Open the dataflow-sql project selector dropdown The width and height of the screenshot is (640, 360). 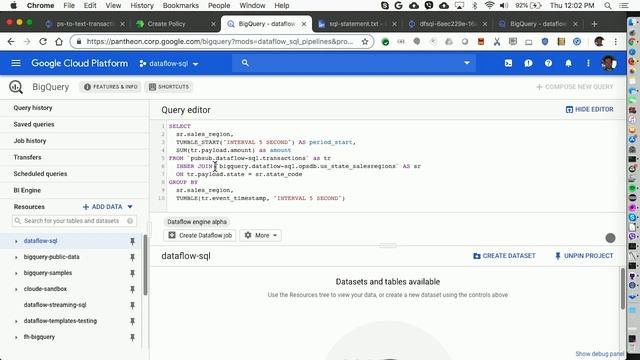click(169, 64)
